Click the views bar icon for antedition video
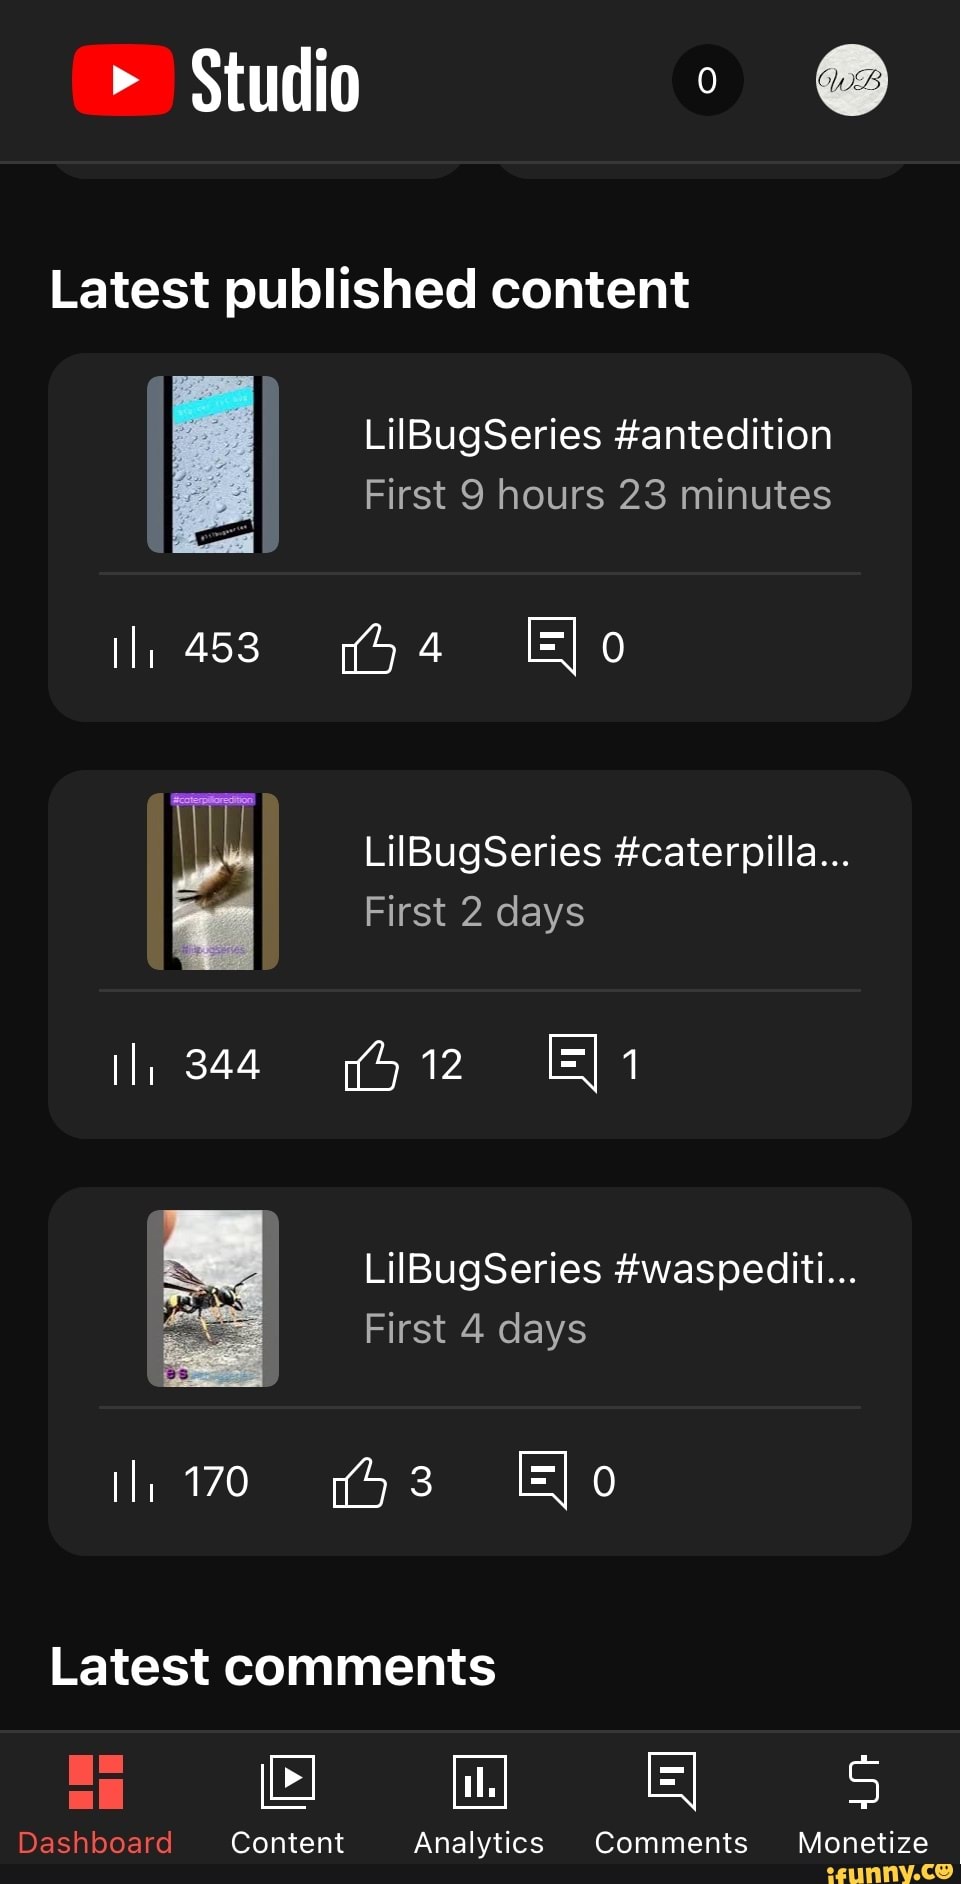The image size is (961, 1884). [x=133, y=648]
